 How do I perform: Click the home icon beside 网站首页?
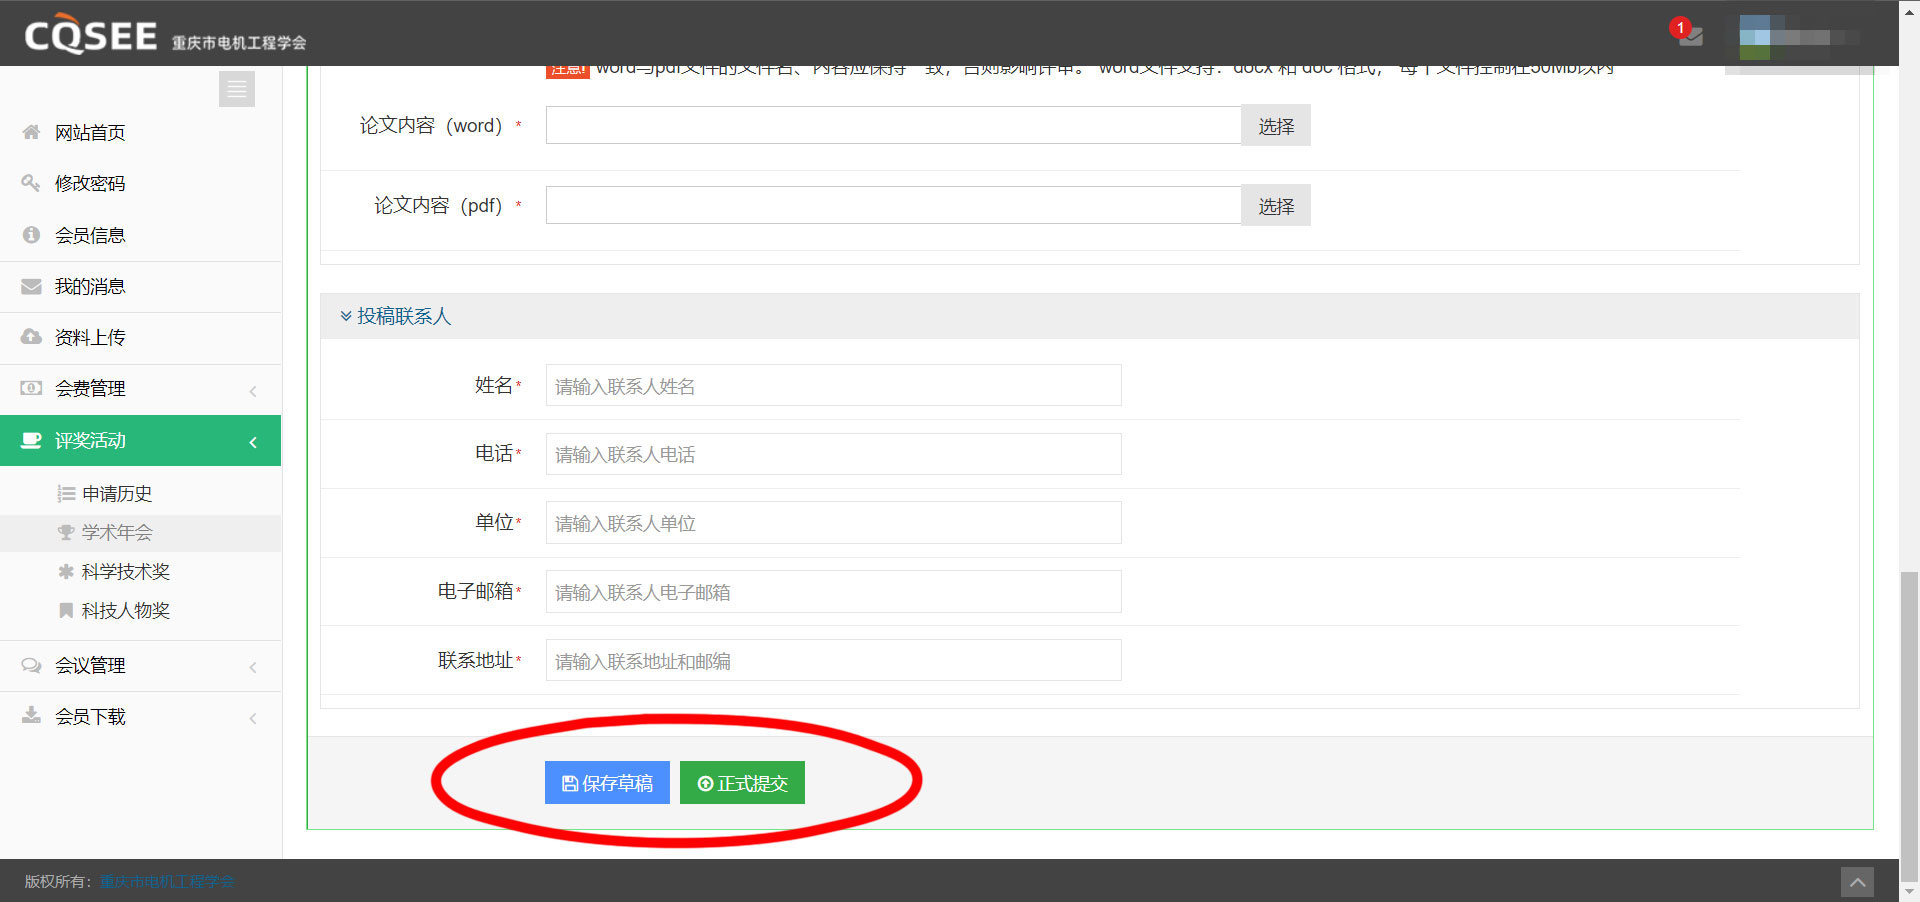[31, 132]
